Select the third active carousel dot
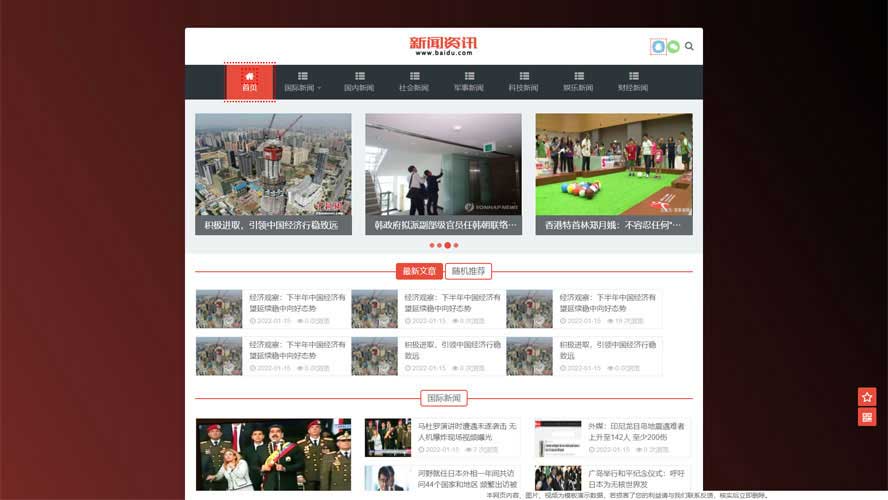 tap(447, 245)
